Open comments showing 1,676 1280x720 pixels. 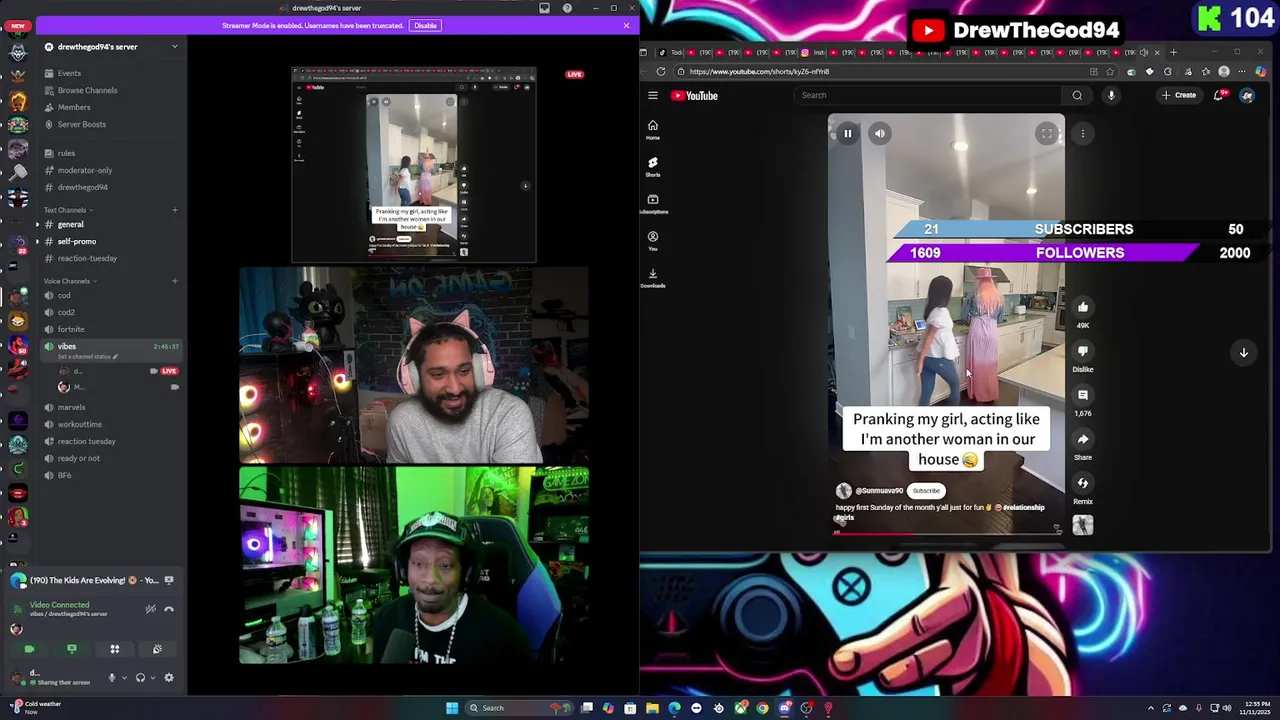pyautogui.click(x=1083, y=395)
